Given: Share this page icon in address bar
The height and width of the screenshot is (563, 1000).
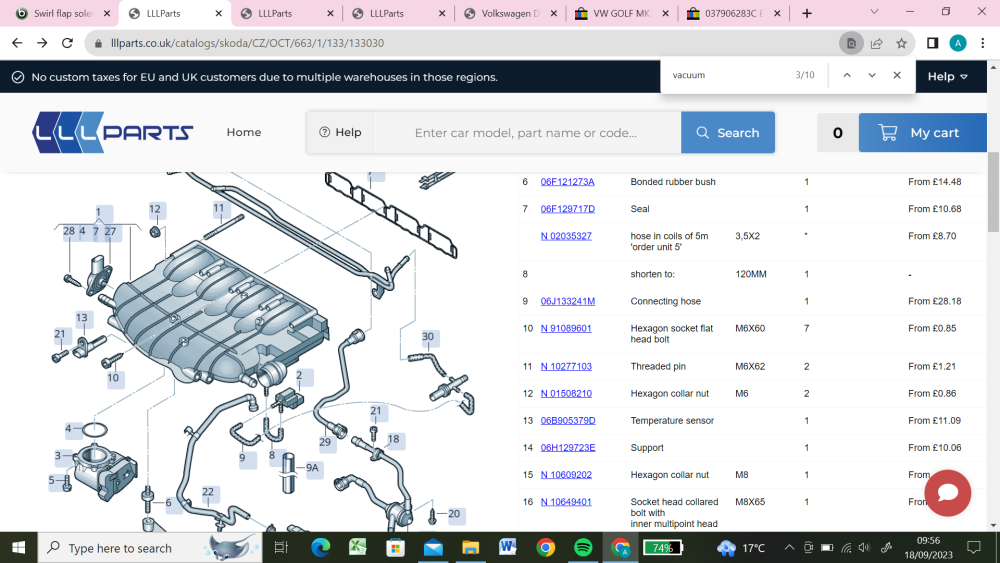Looking at the screenshot, I should click(x=876, y=43).
